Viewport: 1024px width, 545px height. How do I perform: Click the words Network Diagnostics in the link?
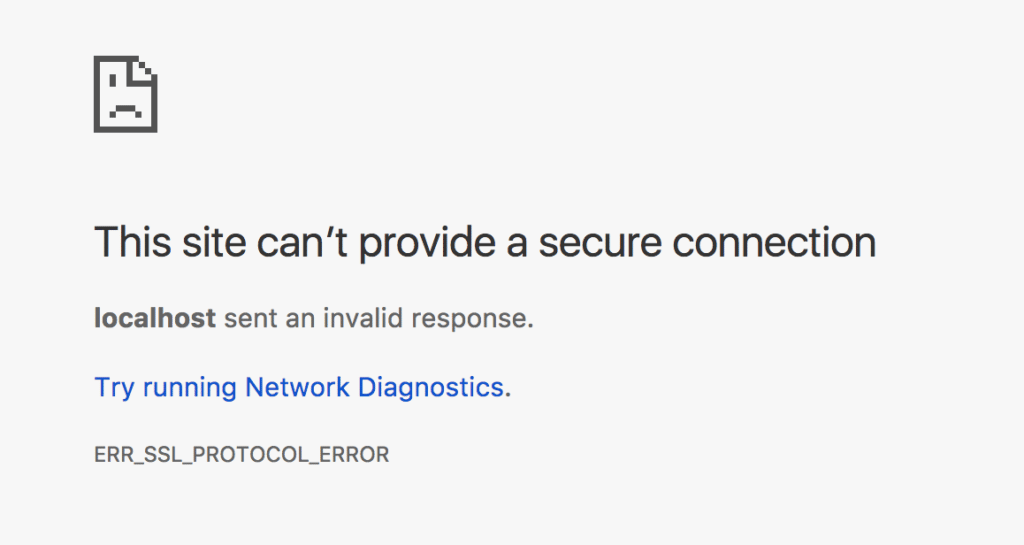(x=373, y=387)
